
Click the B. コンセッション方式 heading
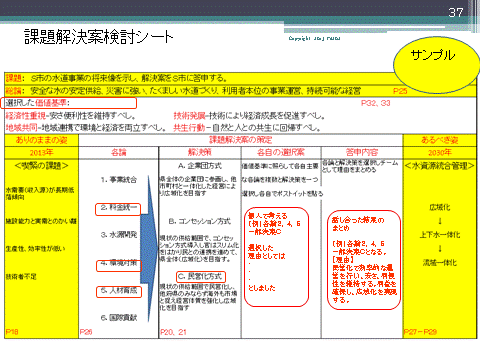tap(200, 221)
